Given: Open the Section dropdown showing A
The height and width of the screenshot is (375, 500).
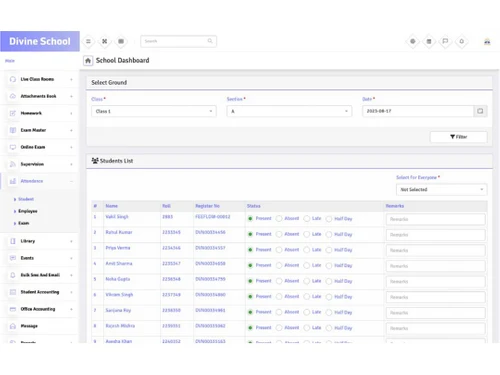Looking at the screenshot, I should (x=289, y=111).
